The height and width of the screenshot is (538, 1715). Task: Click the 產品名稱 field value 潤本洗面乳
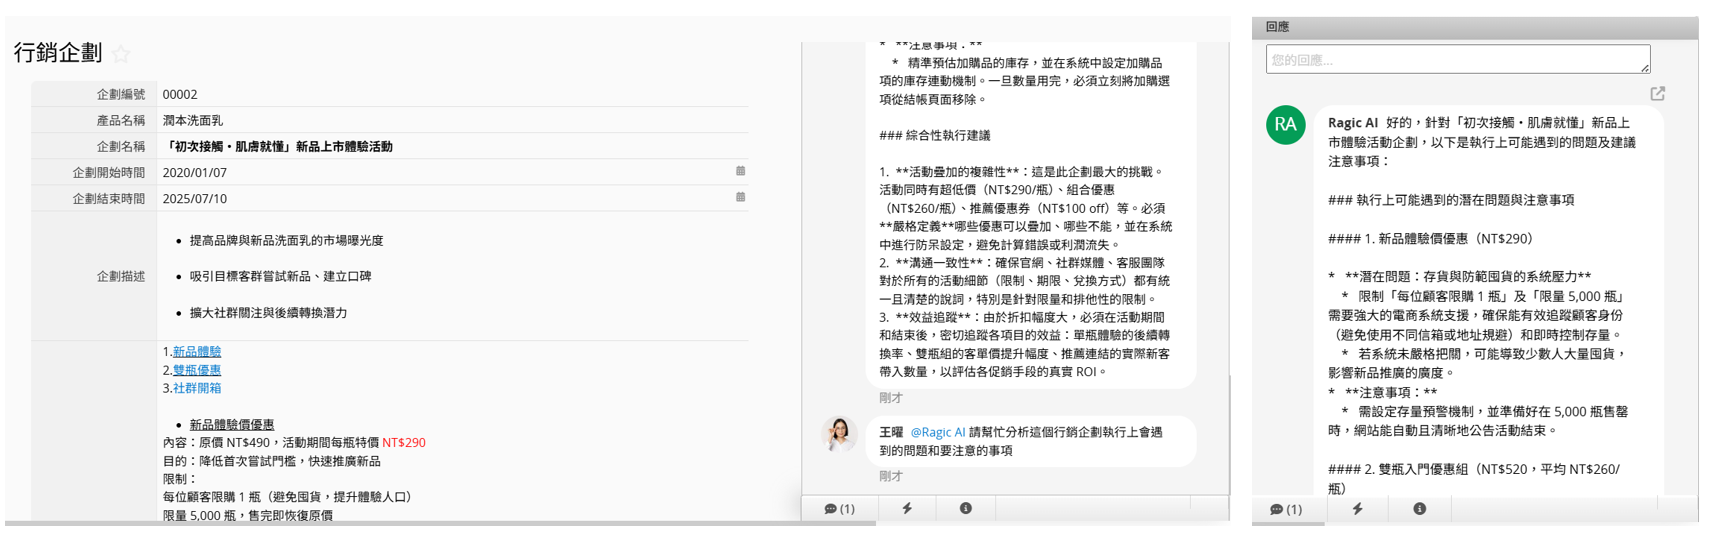pyautogui.click(x=193, y=120)
